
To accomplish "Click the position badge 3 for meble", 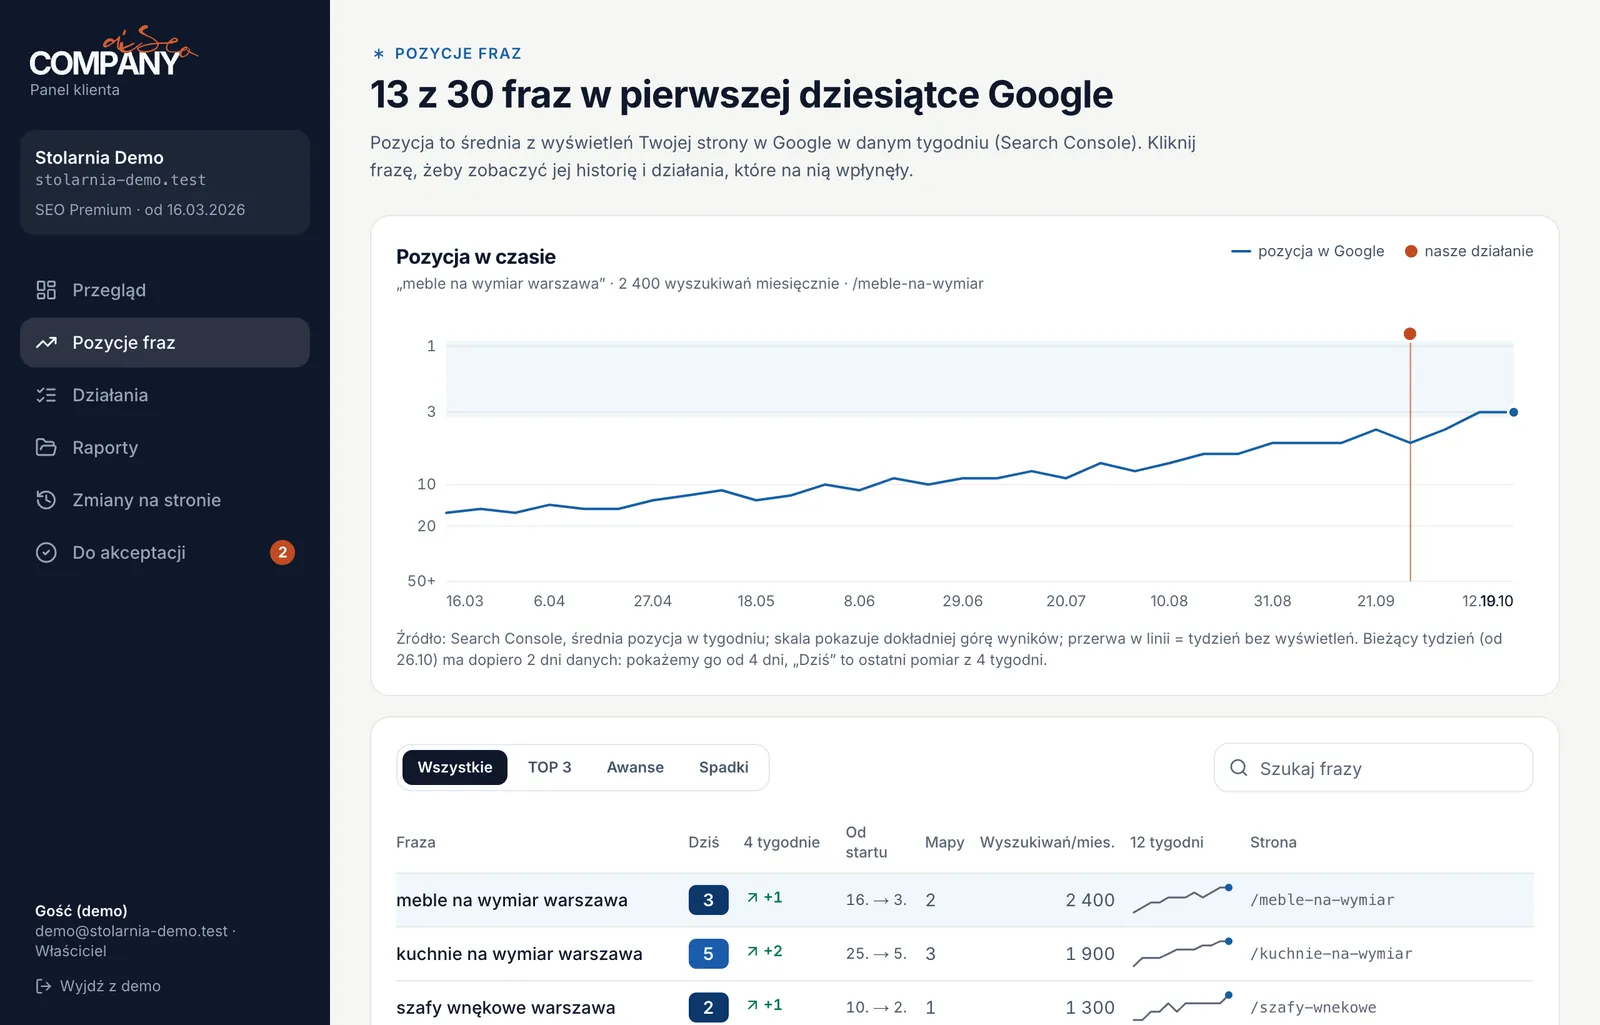I will 708,900.
